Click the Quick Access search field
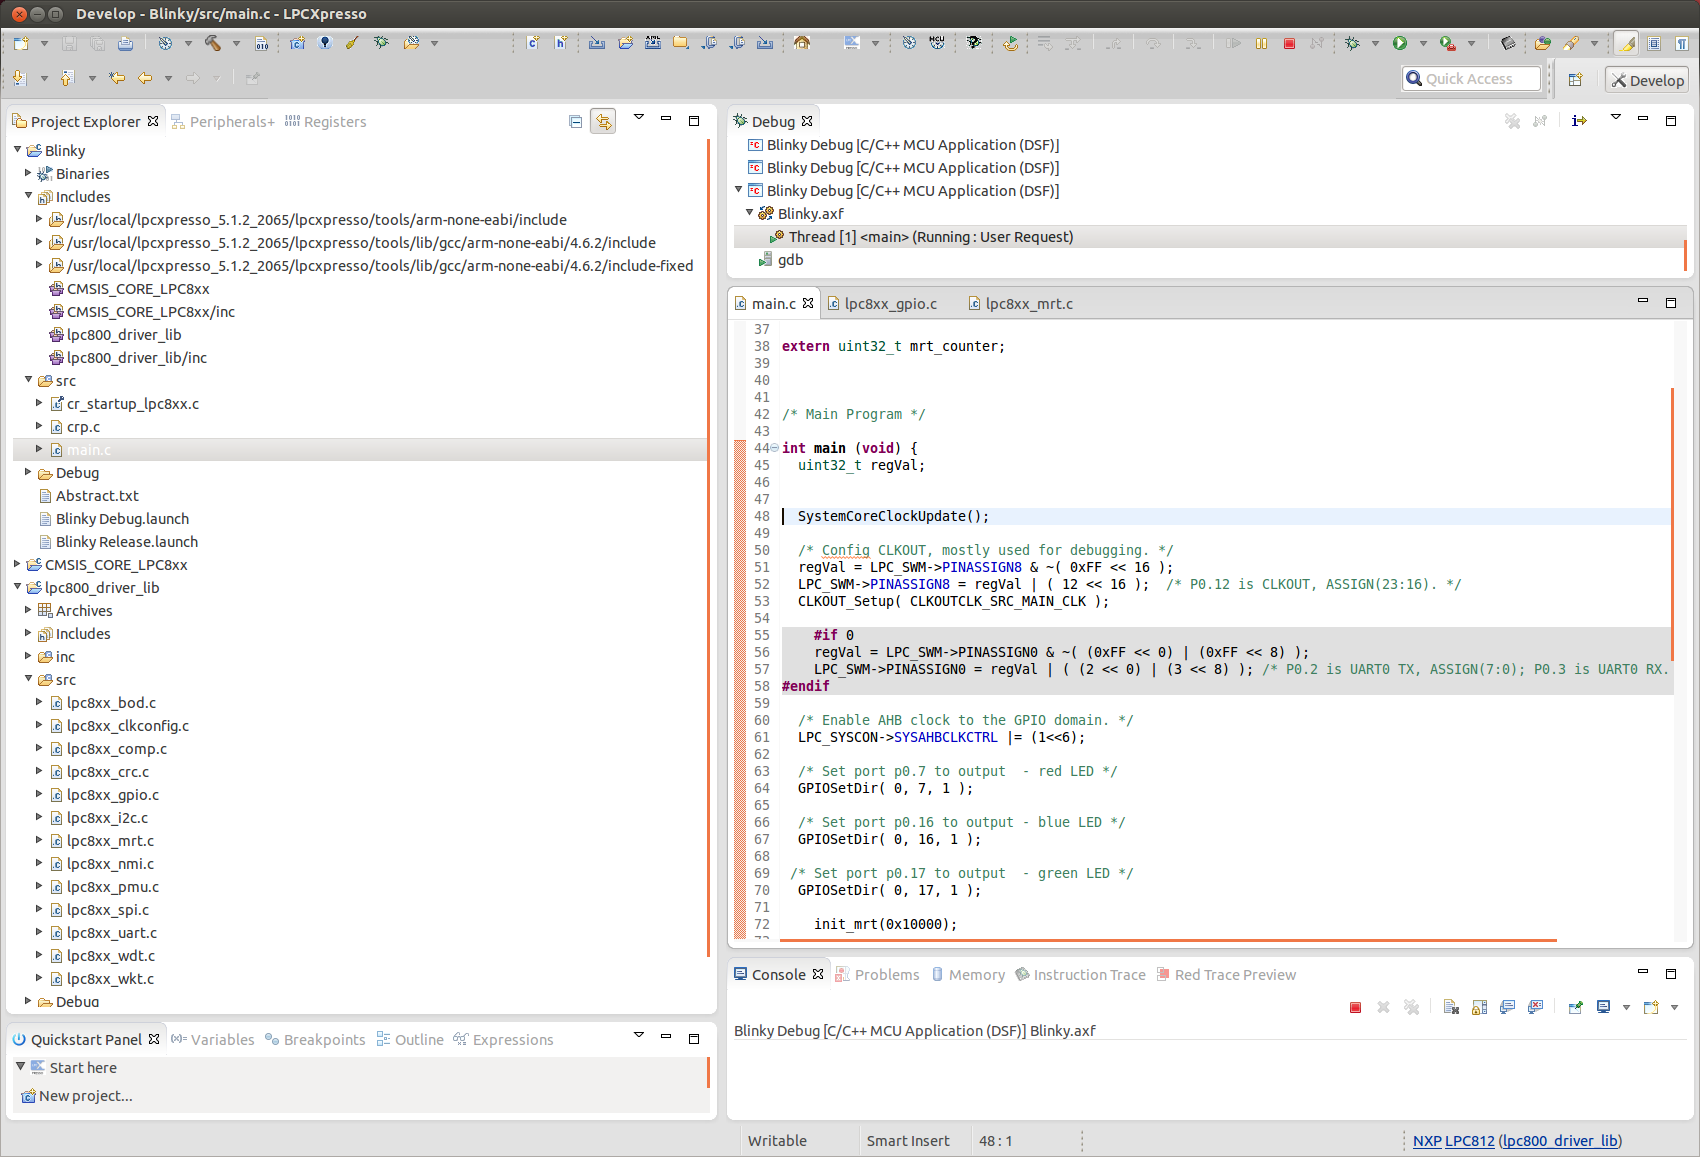 pyautogui.click(x=1472, y=79)
